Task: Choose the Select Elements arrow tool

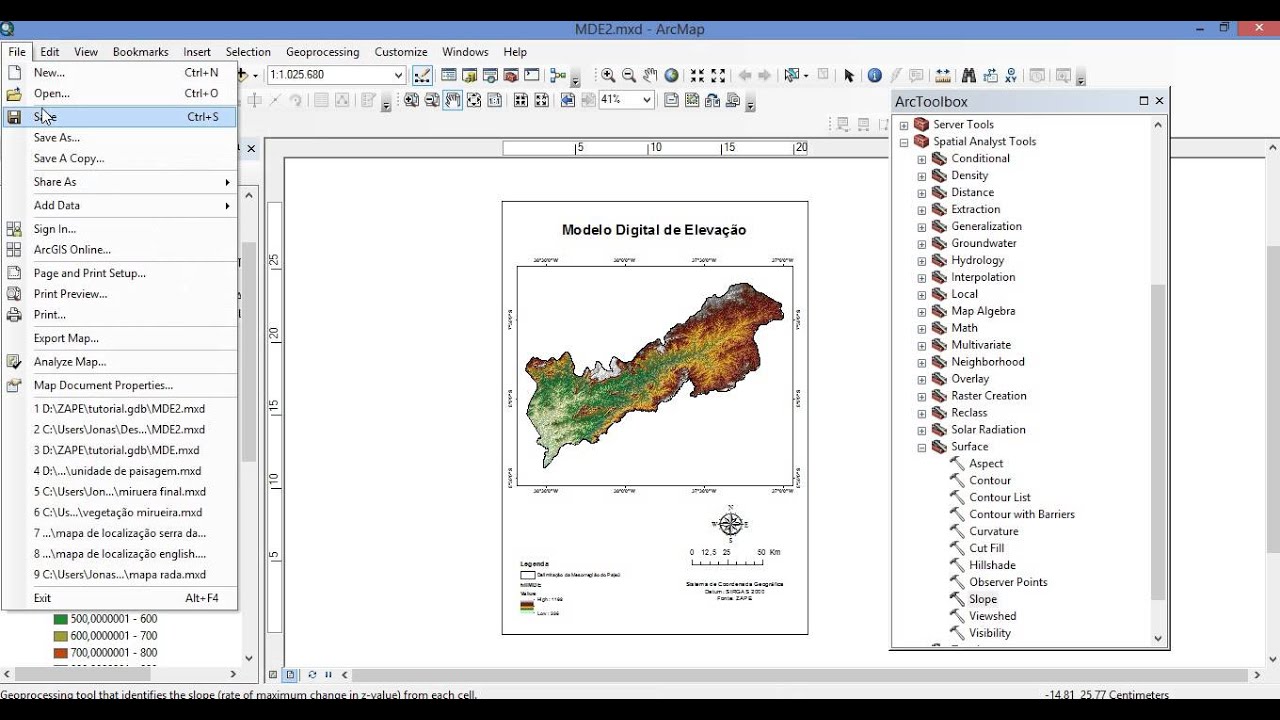Action: (849, 75)
